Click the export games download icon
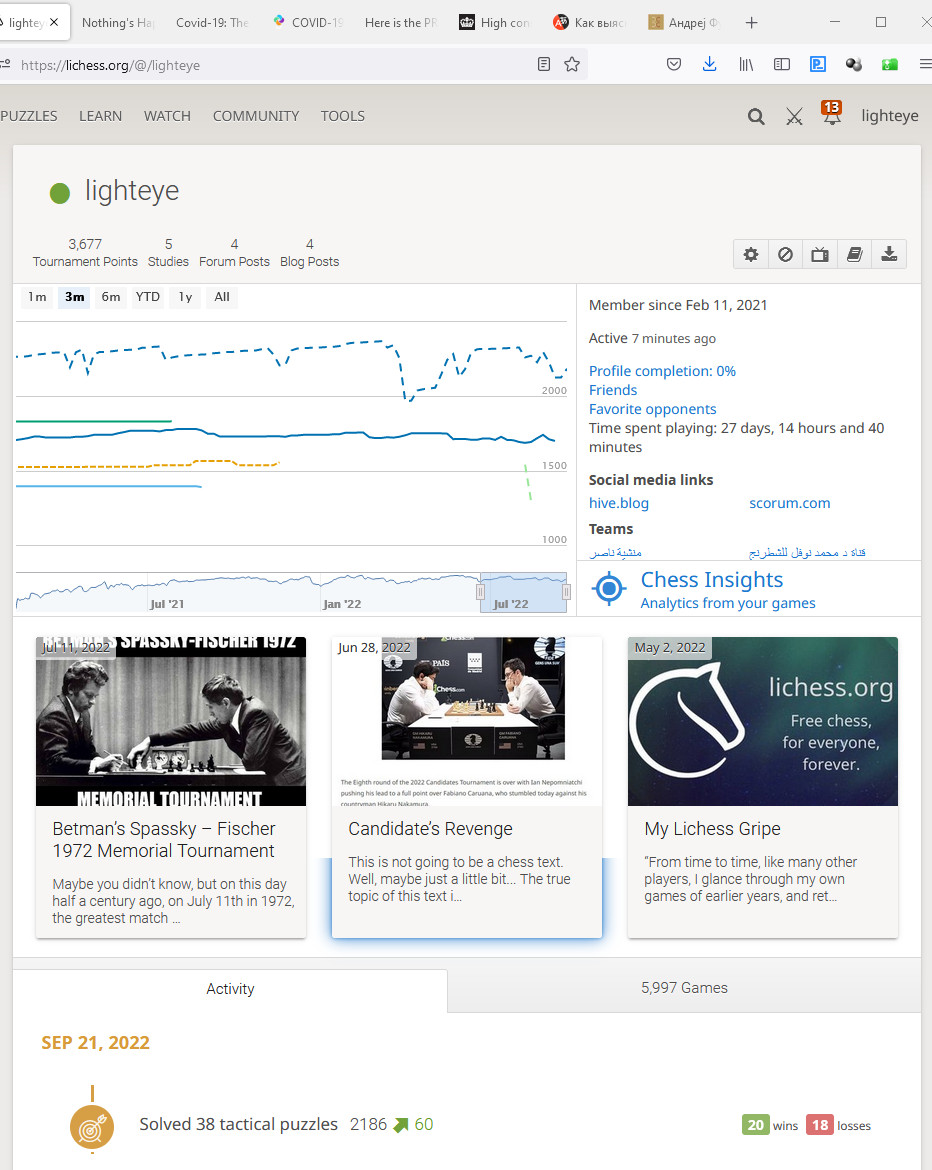This screenshot has width=932, height=1170. click(889, 254)
